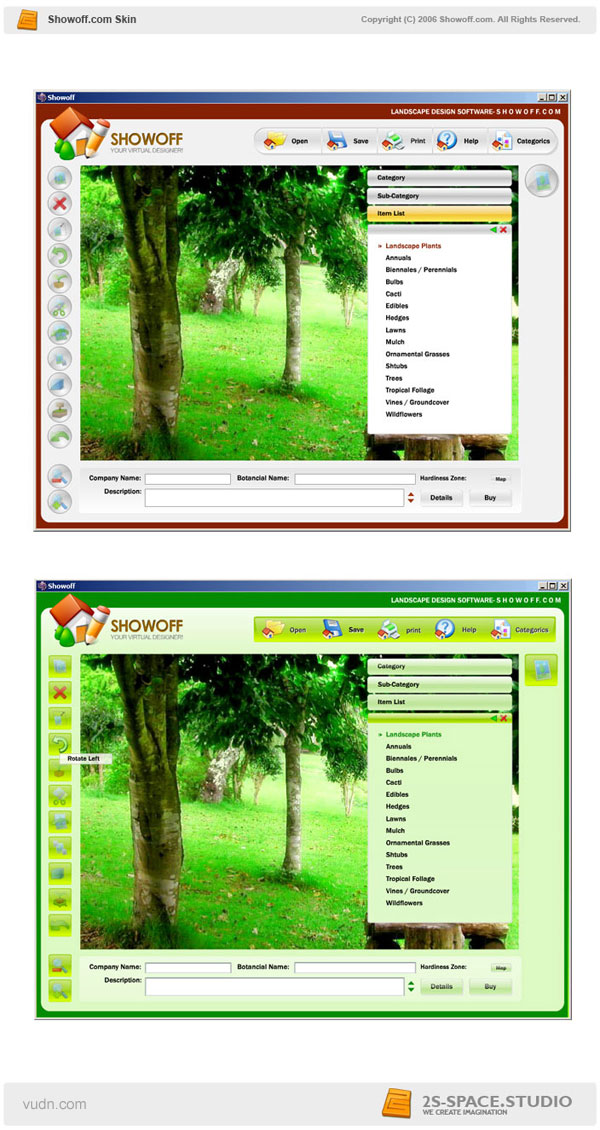Click the Hardiness Zone Map button, red skin window
This screenshot has width=600, height=1130.
click(x=501, y=479)
